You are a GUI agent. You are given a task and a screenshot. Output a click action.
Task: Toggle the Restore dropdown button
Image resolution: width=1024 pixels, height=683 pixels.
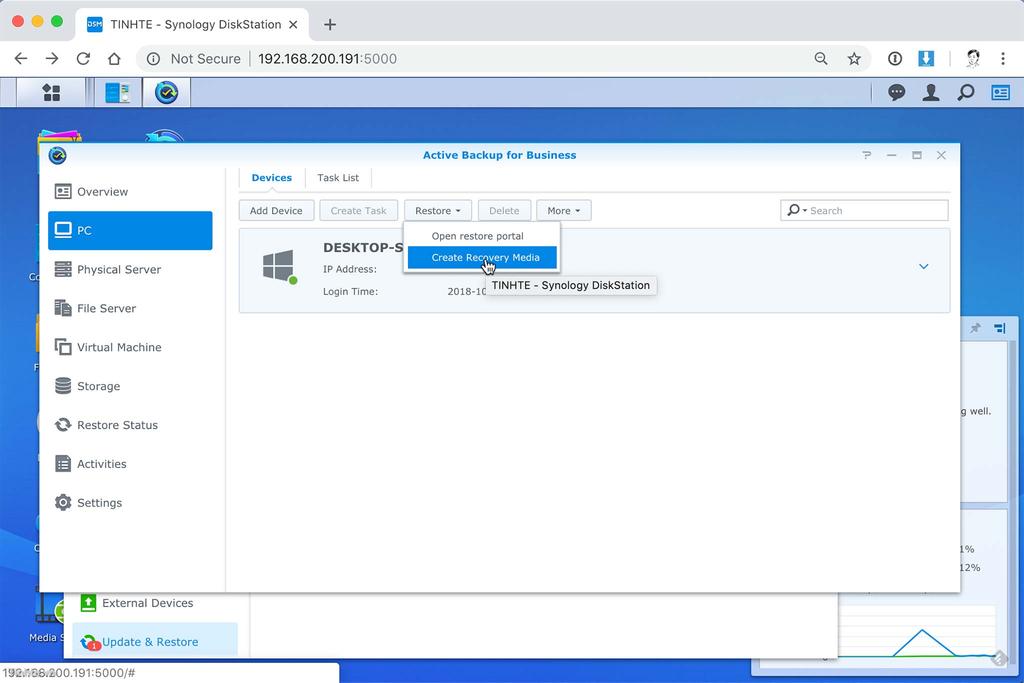(438, 210)
